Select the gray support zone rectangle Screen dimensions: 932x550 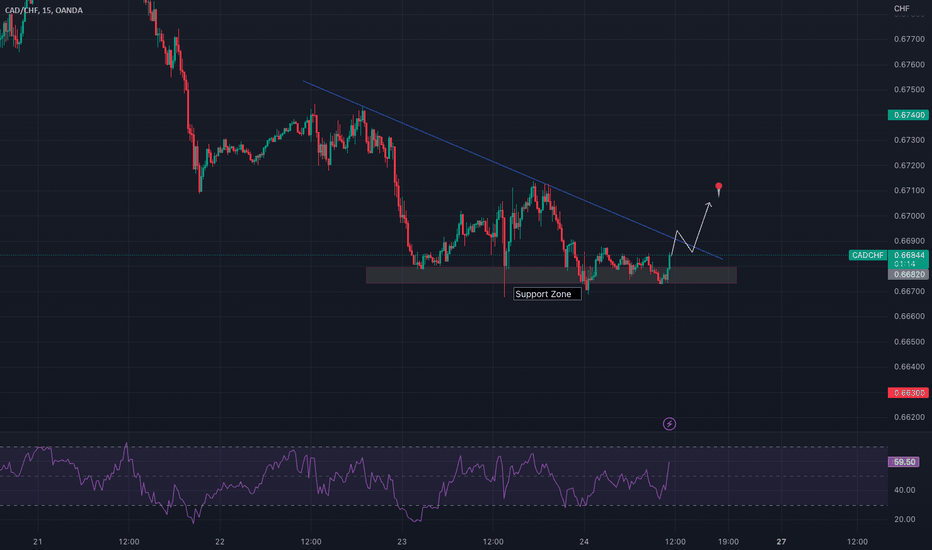[551, 275]
